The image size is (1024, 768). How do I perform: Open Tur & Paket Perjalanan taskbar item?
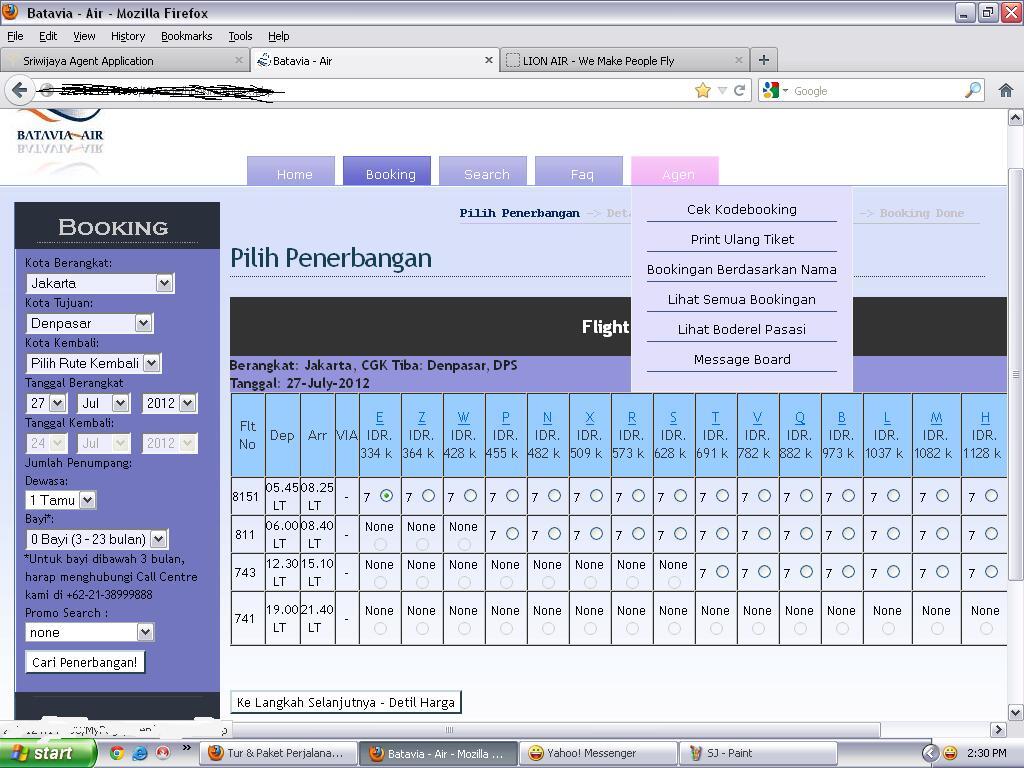coord(278,754)
